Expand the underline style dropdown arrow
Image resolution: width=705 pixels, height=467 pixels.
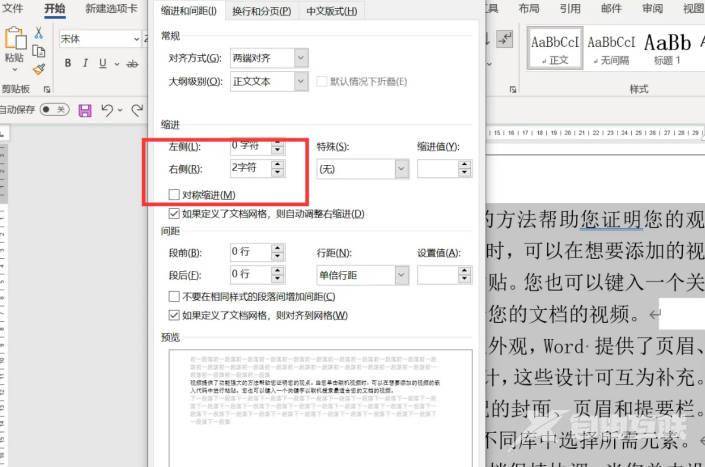116,64
